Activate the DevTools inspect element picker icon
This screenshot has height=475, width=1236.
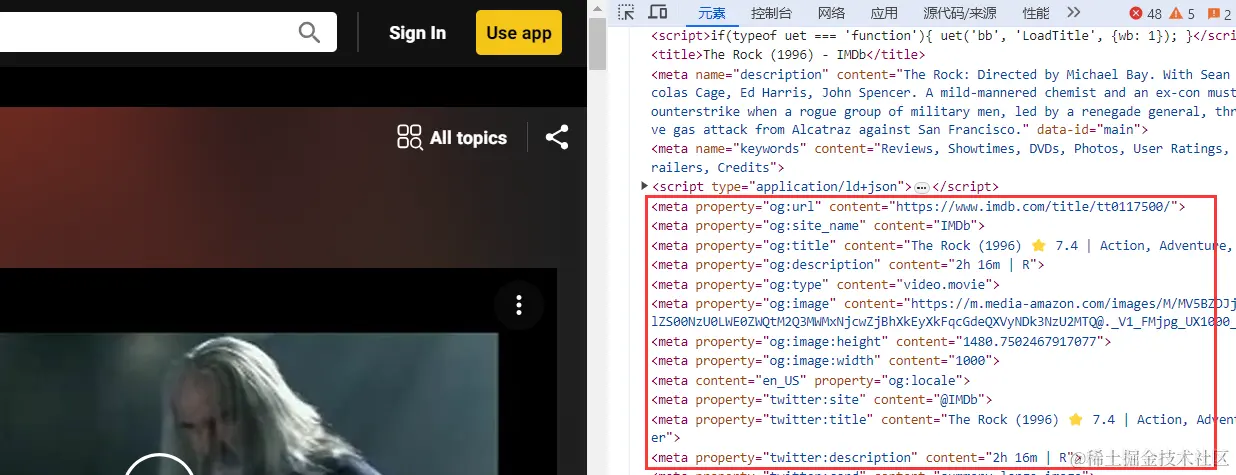(626, 13)
